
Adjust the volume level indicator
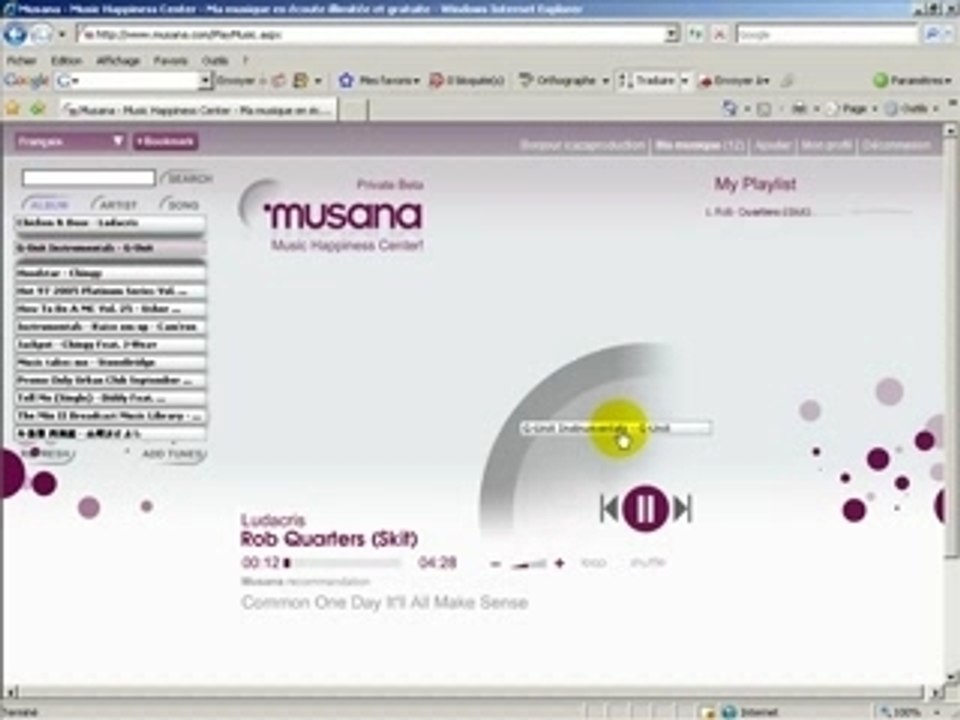coord(528,564)
